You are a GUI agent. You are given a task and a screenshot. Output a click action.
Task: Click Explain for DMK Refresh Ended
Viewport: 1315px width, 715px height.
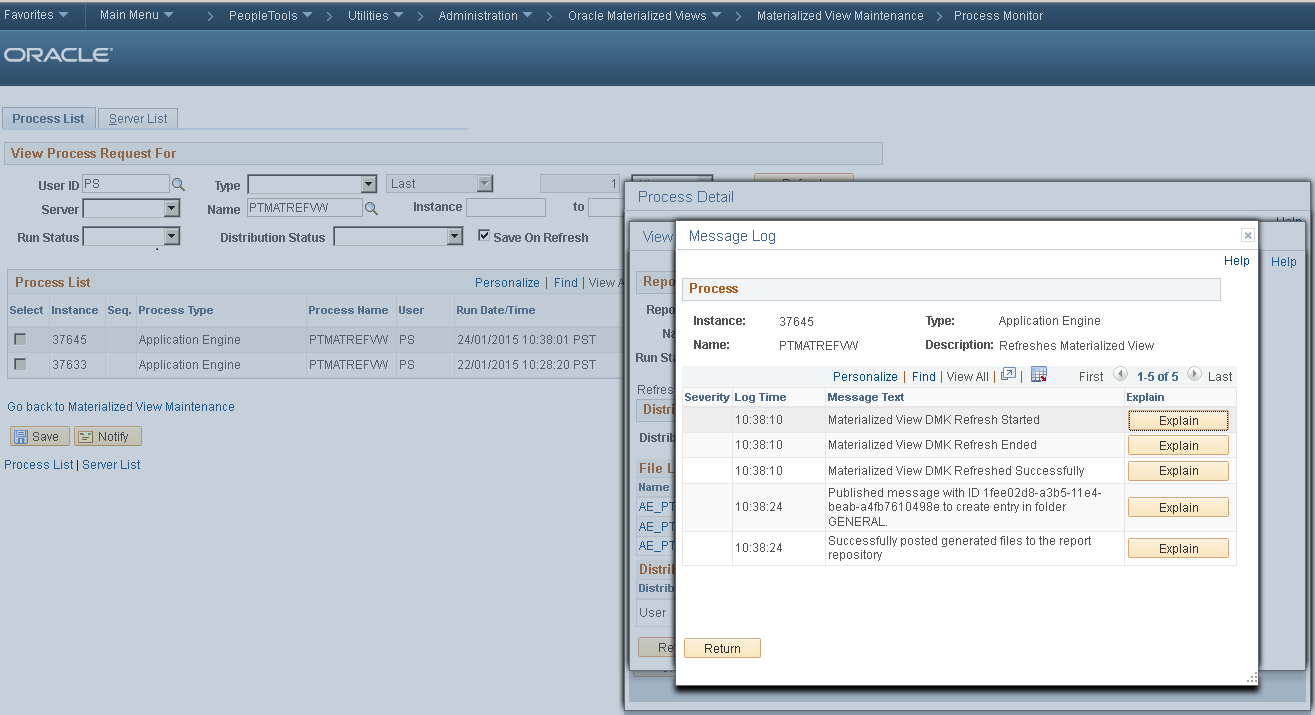(x=1178, y=446)
